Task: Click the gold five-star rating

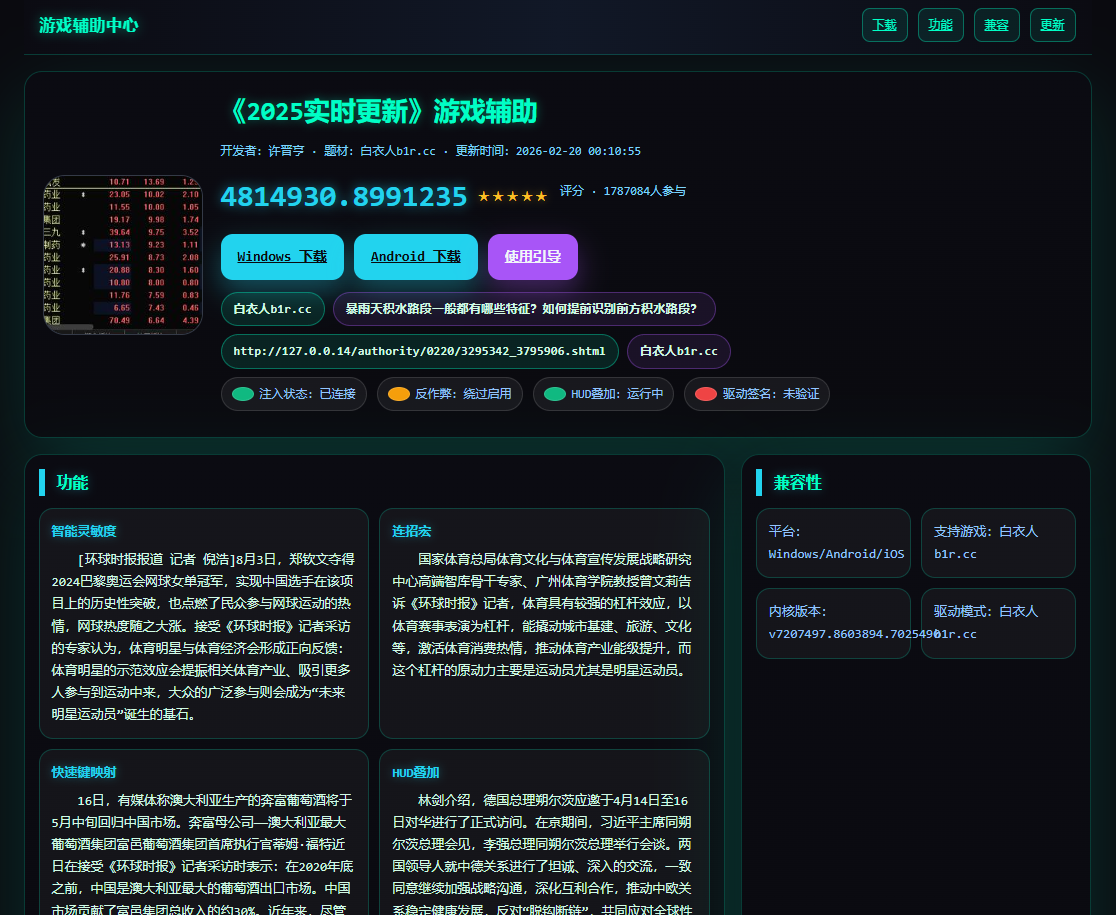Action: [512, 196]
